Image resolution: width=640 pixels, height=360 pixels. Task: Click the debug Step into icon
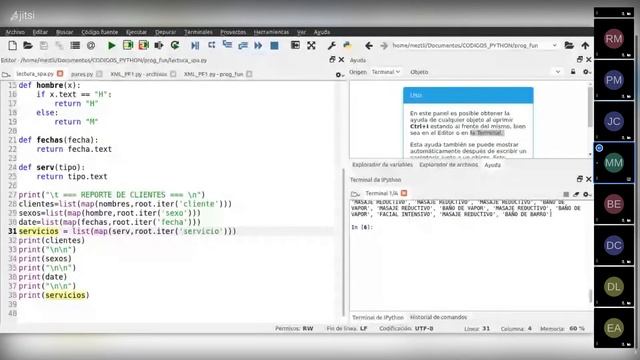coord(227,44)
